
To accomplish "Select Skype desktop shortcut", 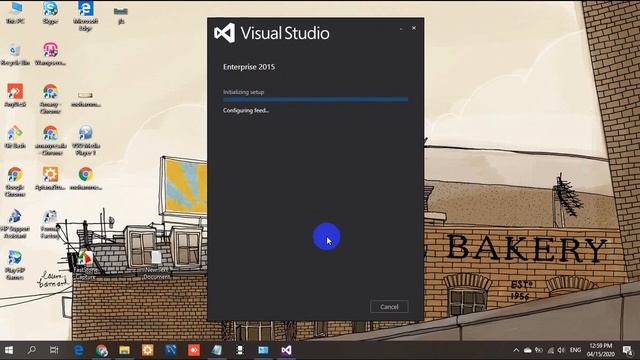I will [x=50, y=13].
